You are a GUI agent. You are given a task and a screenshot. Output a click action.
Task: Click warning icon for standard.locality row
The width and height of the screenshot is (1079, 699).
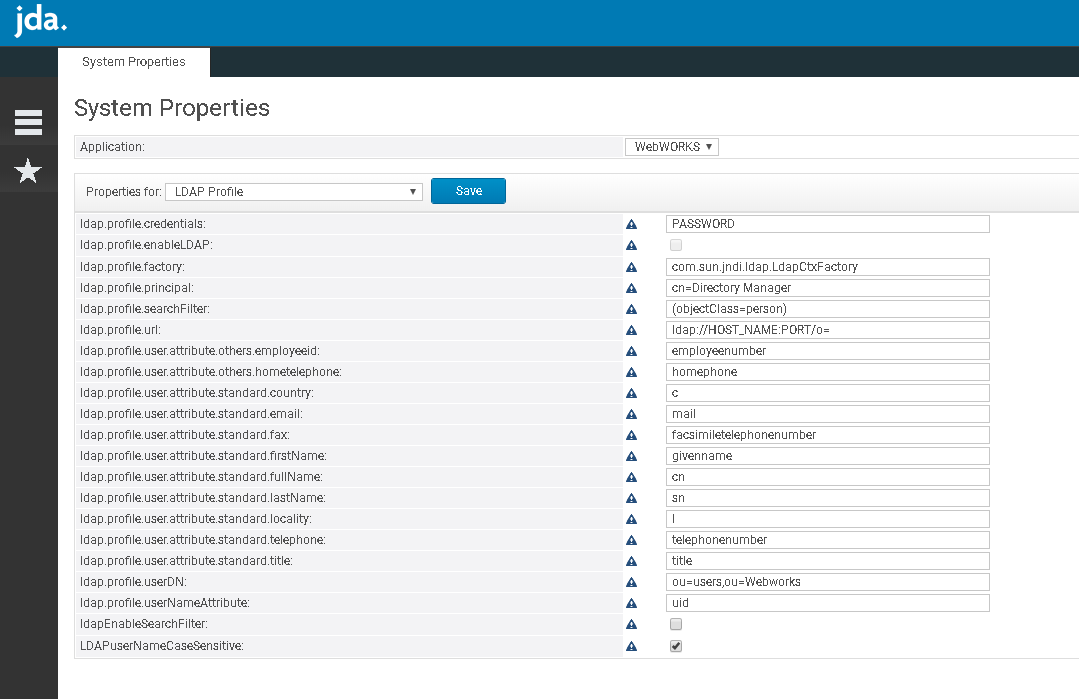(x=631, y=519)
